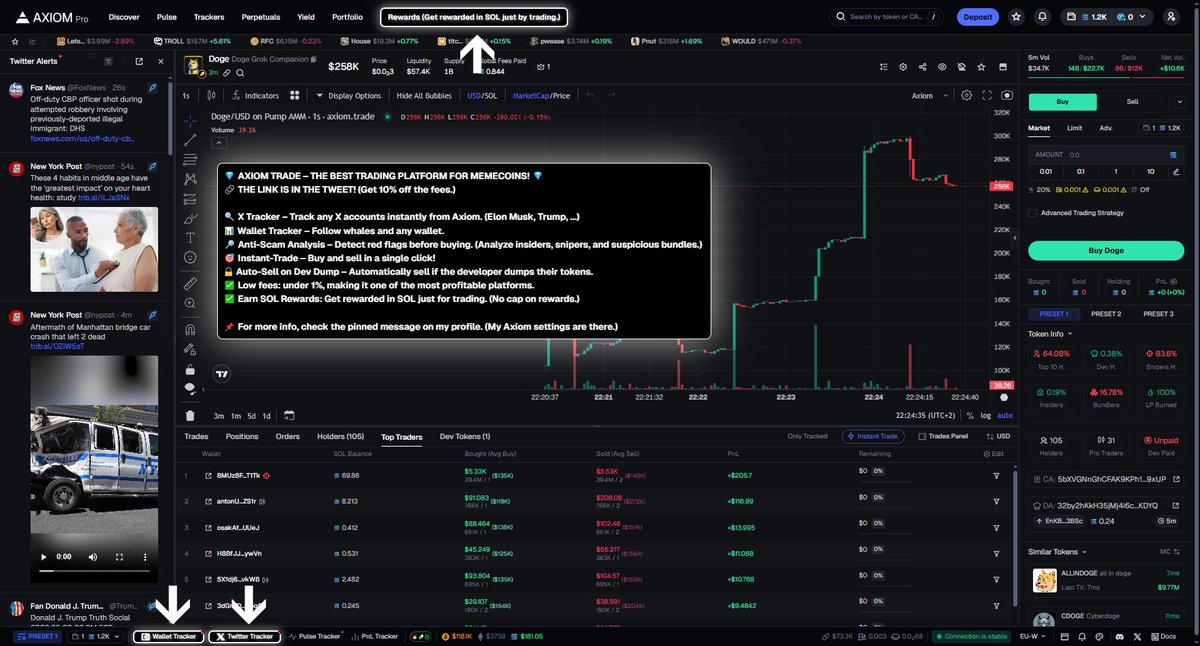
Task: Take a chart snapshot with camera icon
Action: [1007, 96]
